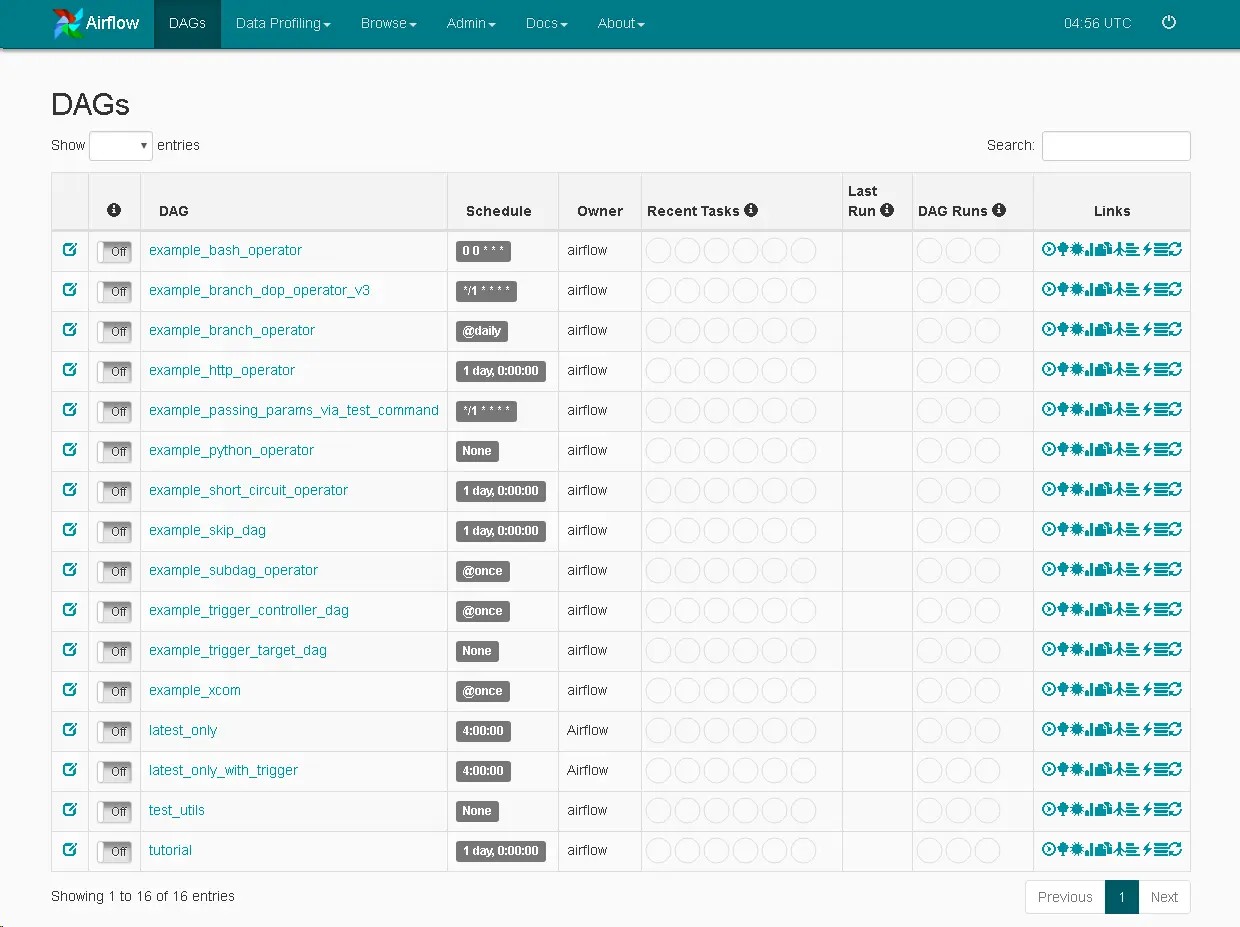Switch on the test_utils DAG toggle
Screen dimensions: 1240x927
pyautogui.click(x=114, y=811)
